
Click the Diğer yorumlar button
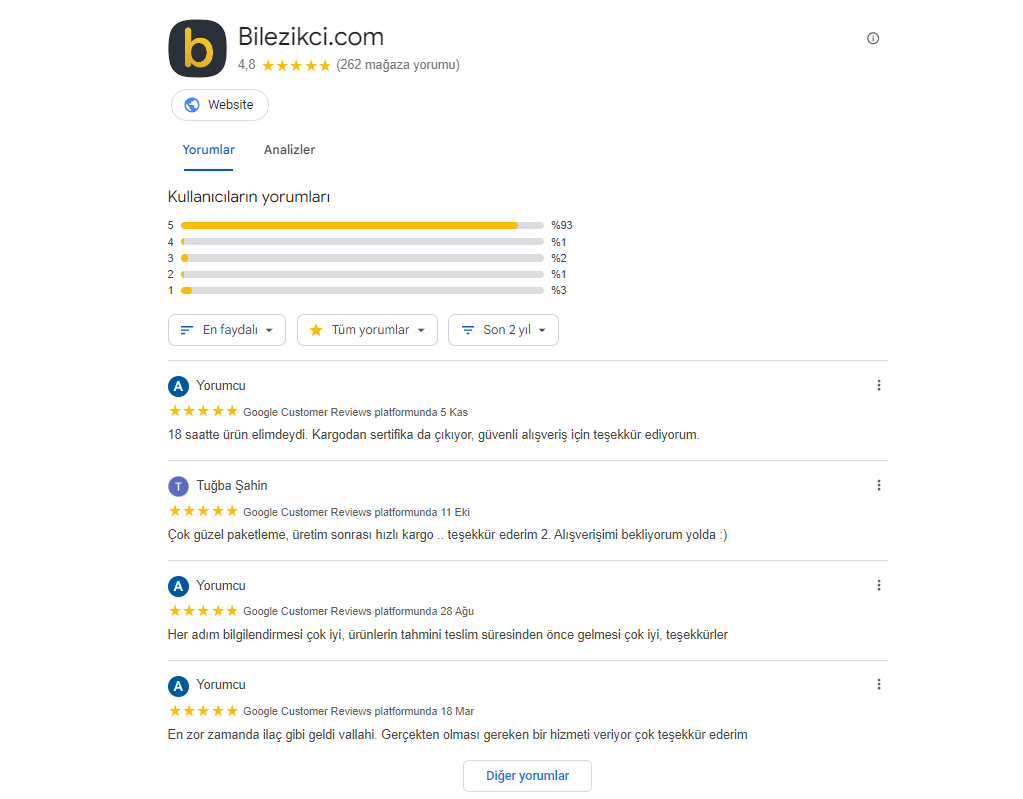pos(527,776)
